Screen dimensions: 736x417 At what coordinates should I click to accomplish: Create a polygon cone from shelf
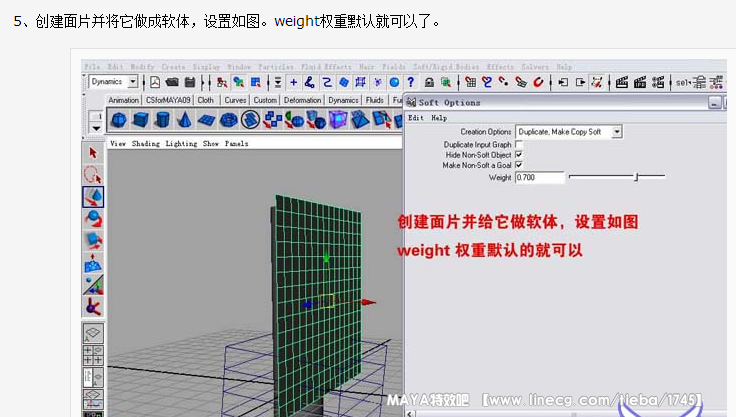[x=184, y=120]
